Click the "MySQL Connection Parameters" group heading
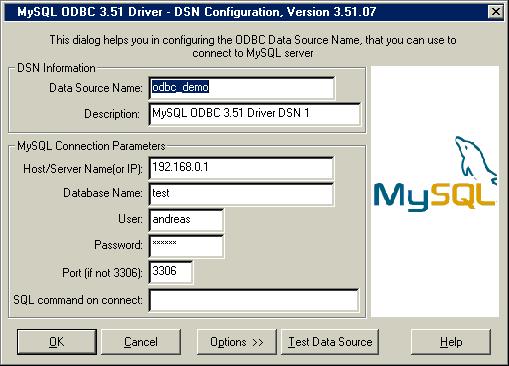The image size is (509, 366). pyautogui.click(x=91, y=146)
